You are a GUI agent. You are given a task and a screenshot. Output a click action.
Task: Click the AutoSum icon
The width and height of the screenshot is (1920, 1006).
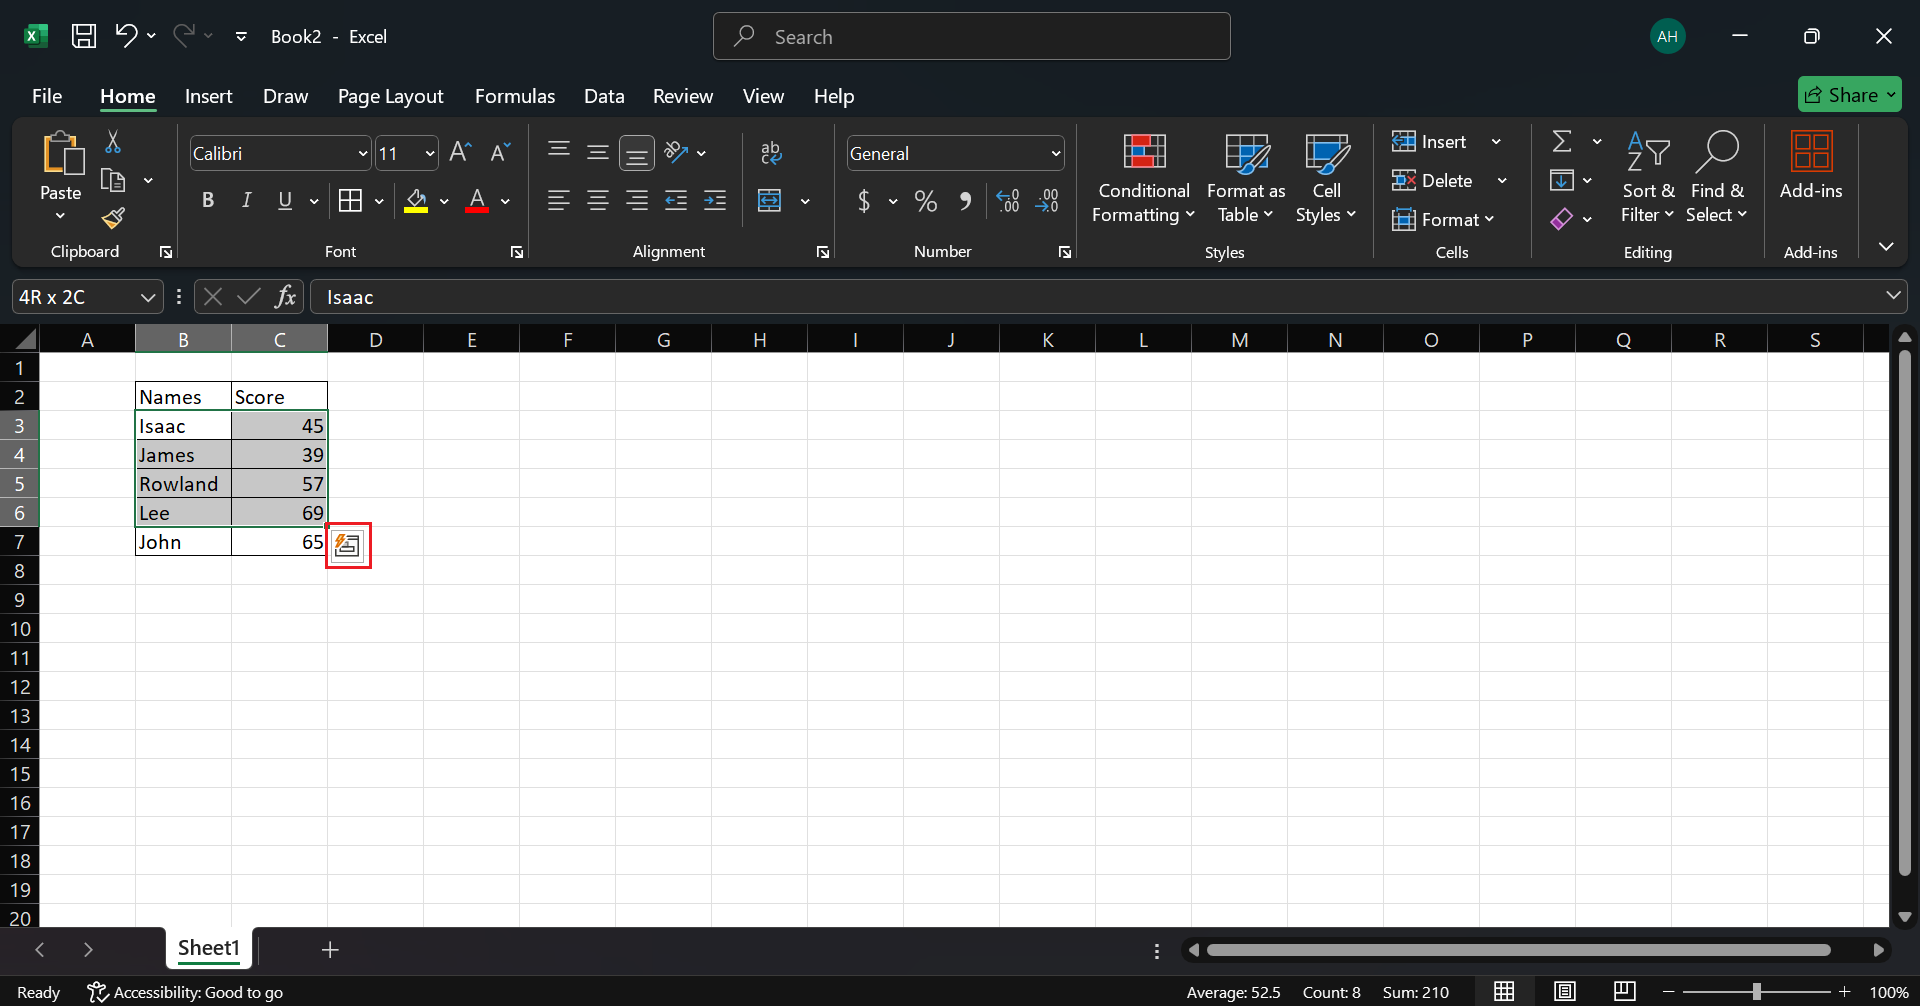(x=1563, y=141)
